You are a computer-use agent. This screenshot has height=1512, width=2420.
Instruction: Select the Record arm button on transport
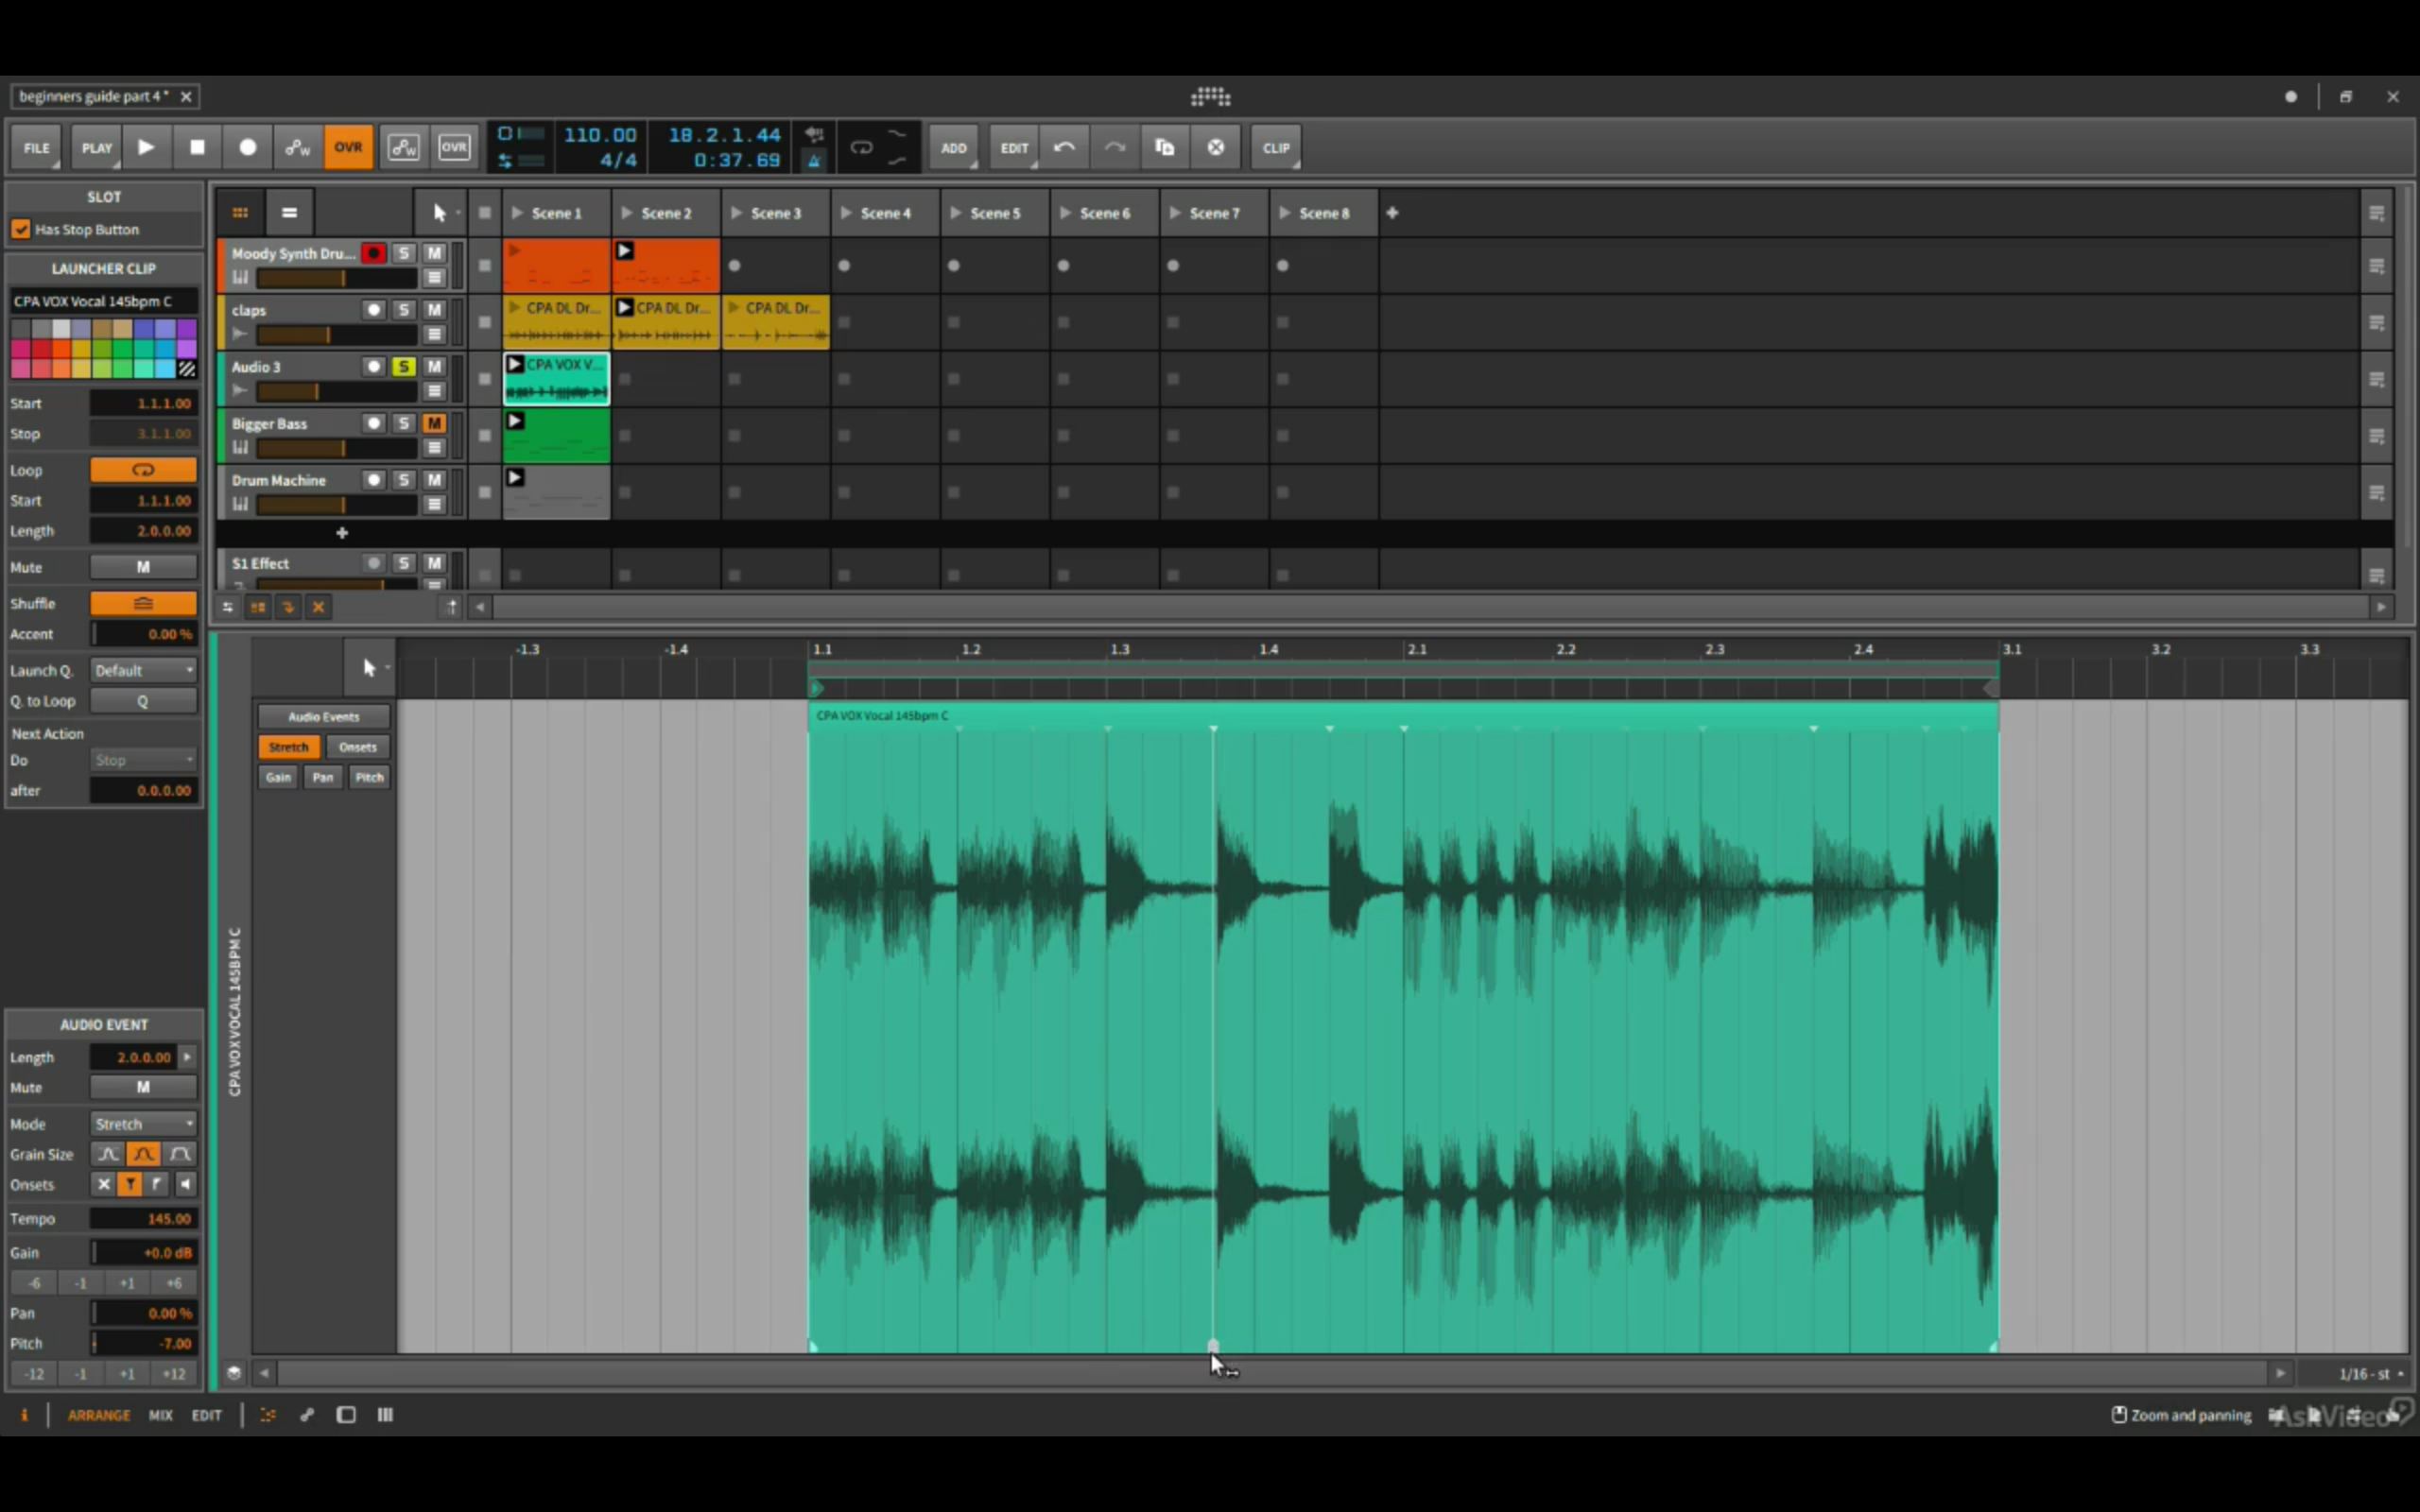coord(247,147)
